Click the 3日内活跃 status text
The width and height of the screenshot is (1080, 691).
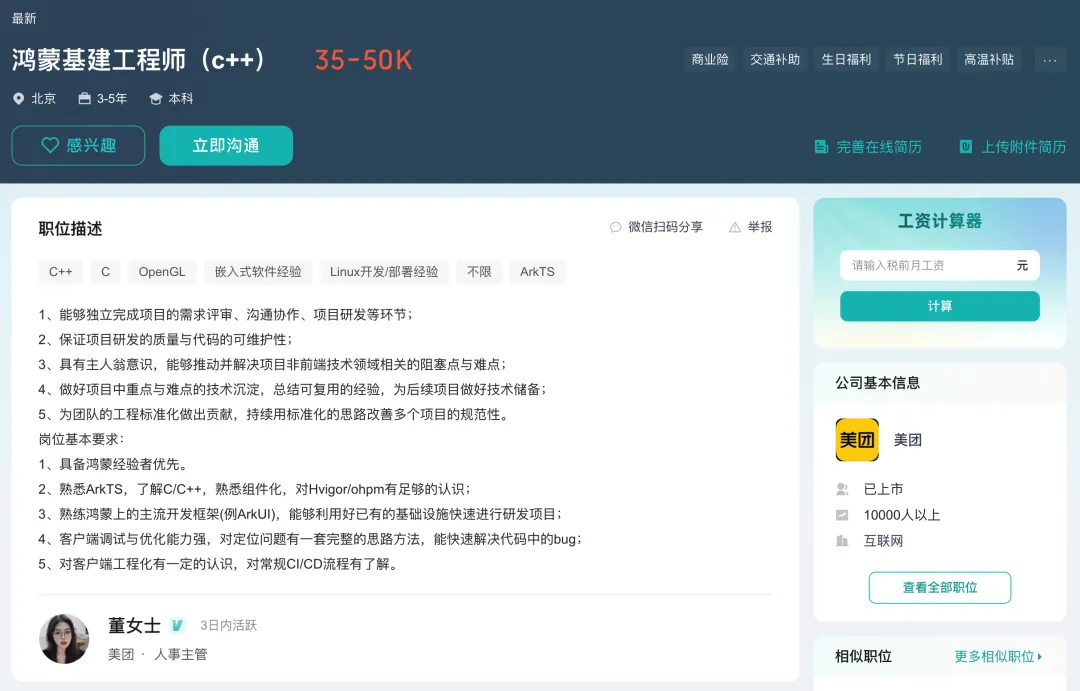pos(229,625)
